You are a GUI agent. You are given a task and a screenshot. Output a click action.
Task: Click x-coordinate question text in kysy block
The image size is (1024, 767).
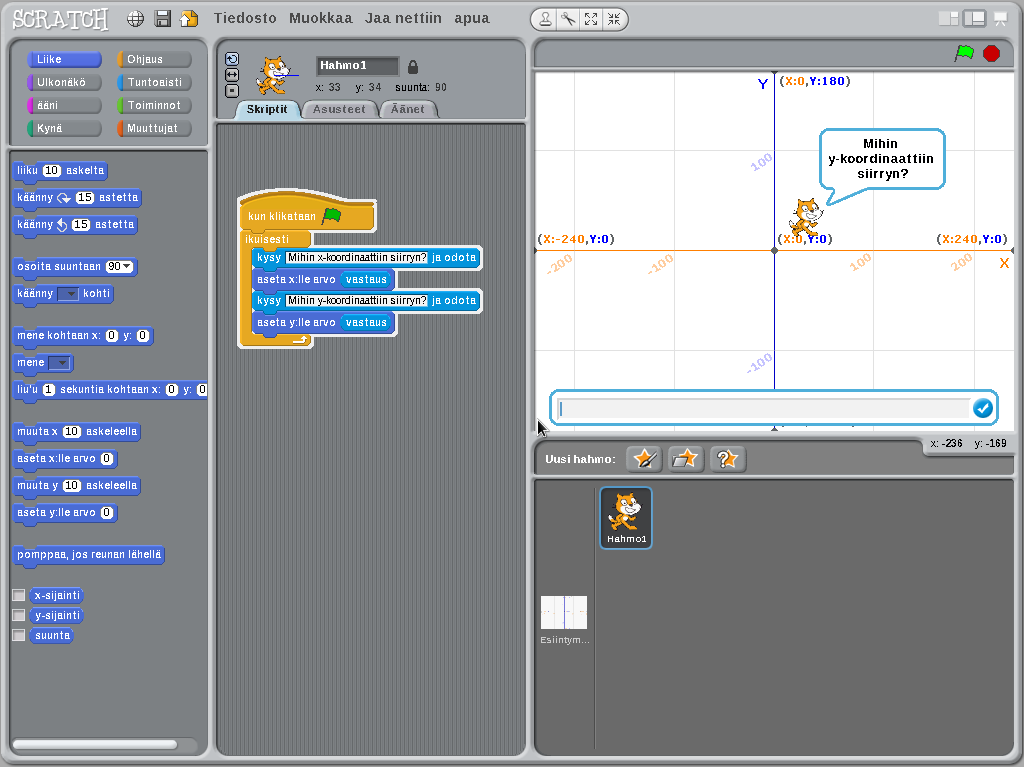[357, 257]
